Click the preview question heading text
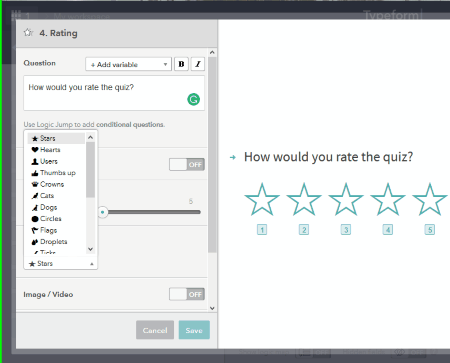The image size is (450, 363). tap(328, 157)
